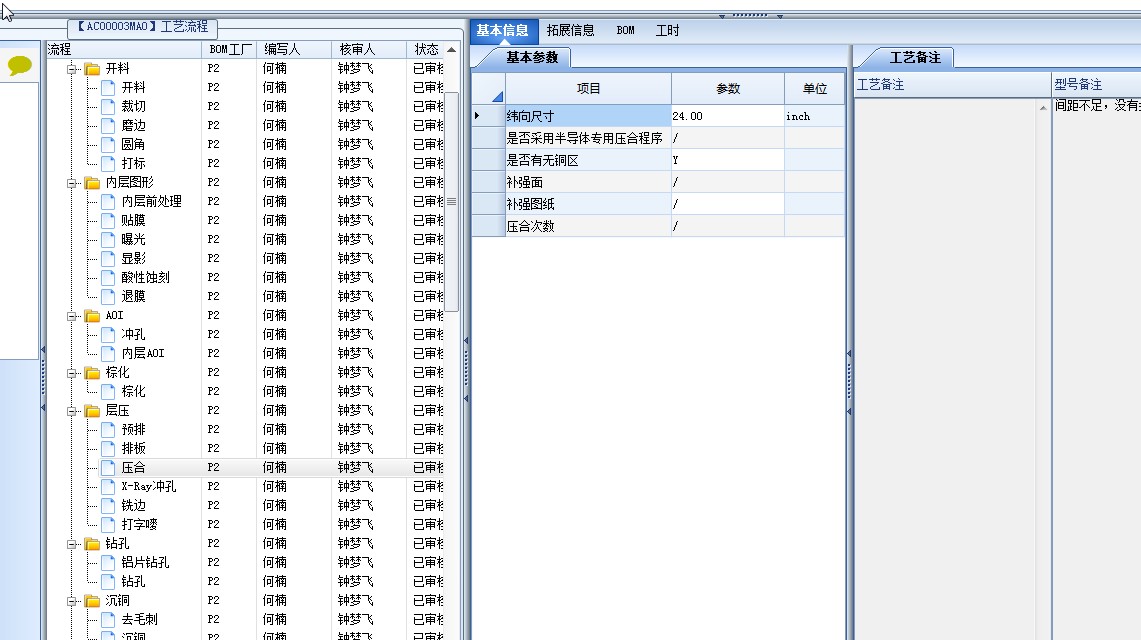
Task: Click the document icon beside 磨边
Action: (x=108, y=126)
